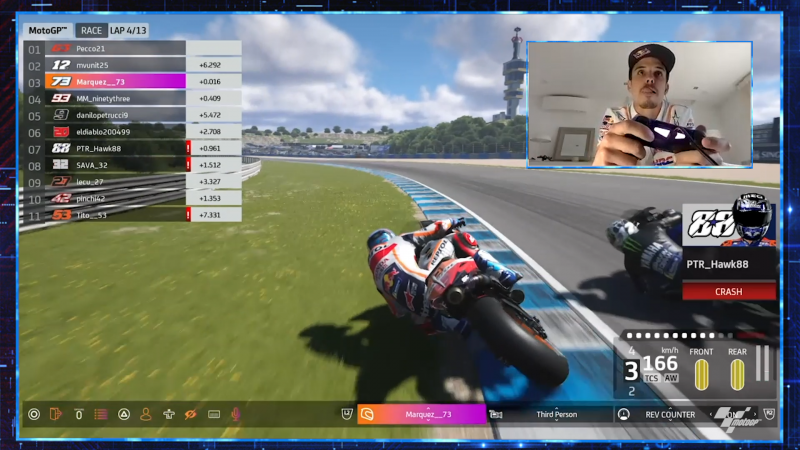
Task: Click the 93 number badge for MM_ninetythree
Action: point(61,98)
